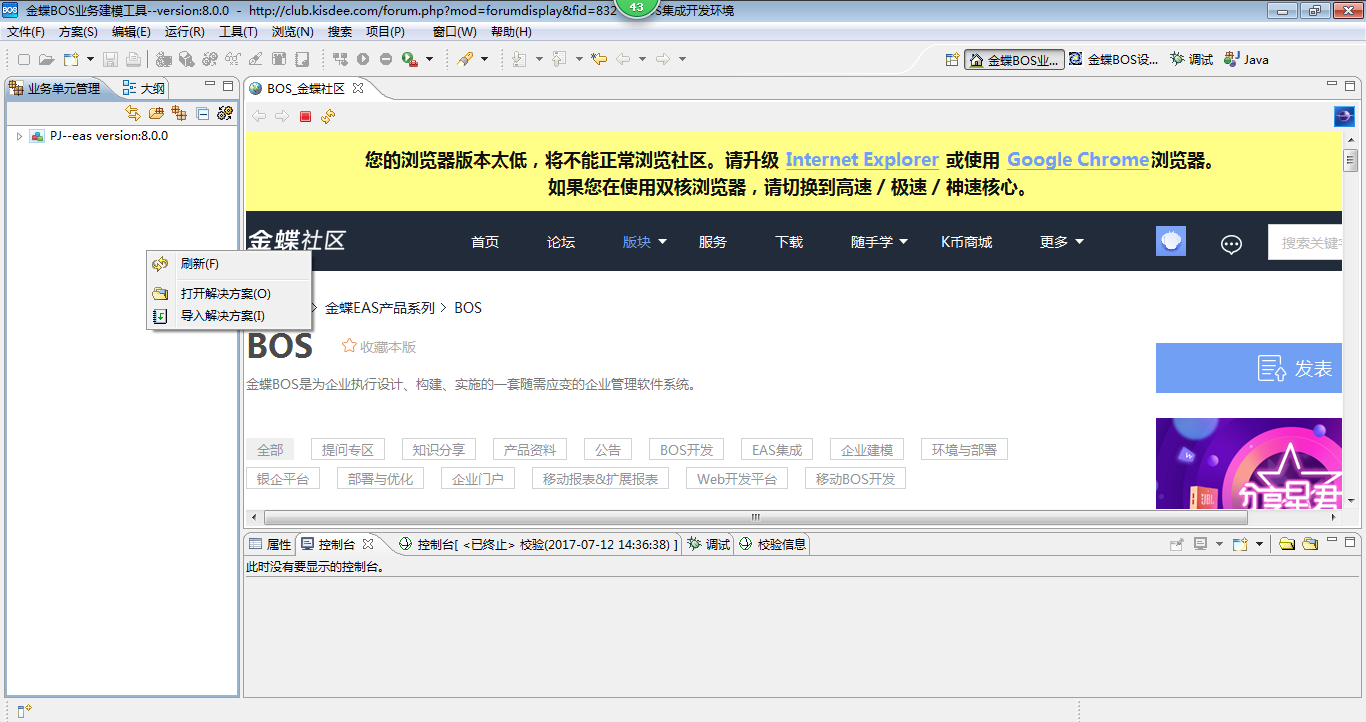Click the fast view icon in status bar
Viewport: 1366px width, 722px height.
[24, 710]
